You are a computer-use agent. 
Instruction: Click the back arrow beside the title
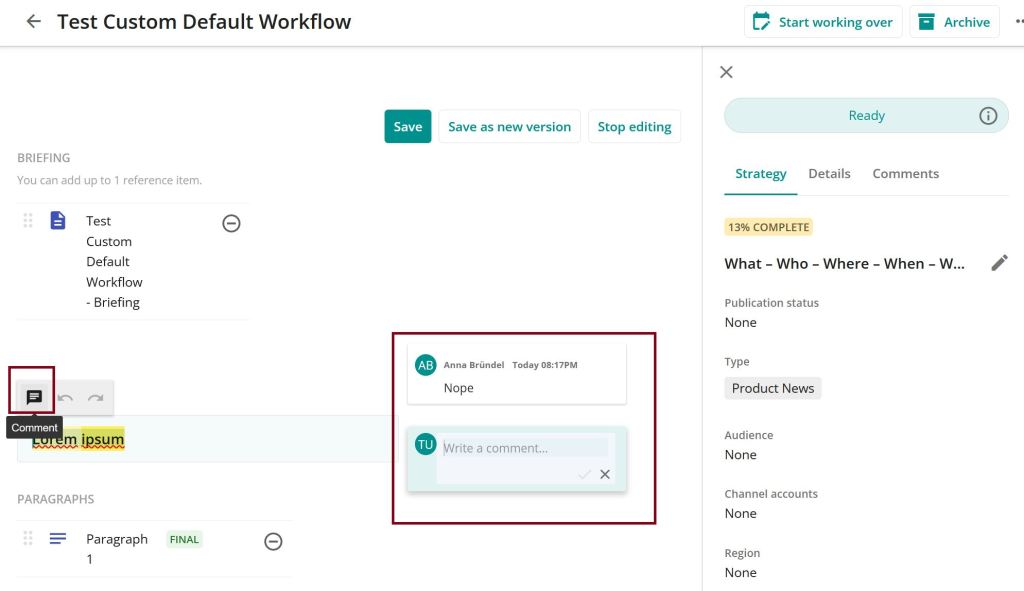click(34, 21)
